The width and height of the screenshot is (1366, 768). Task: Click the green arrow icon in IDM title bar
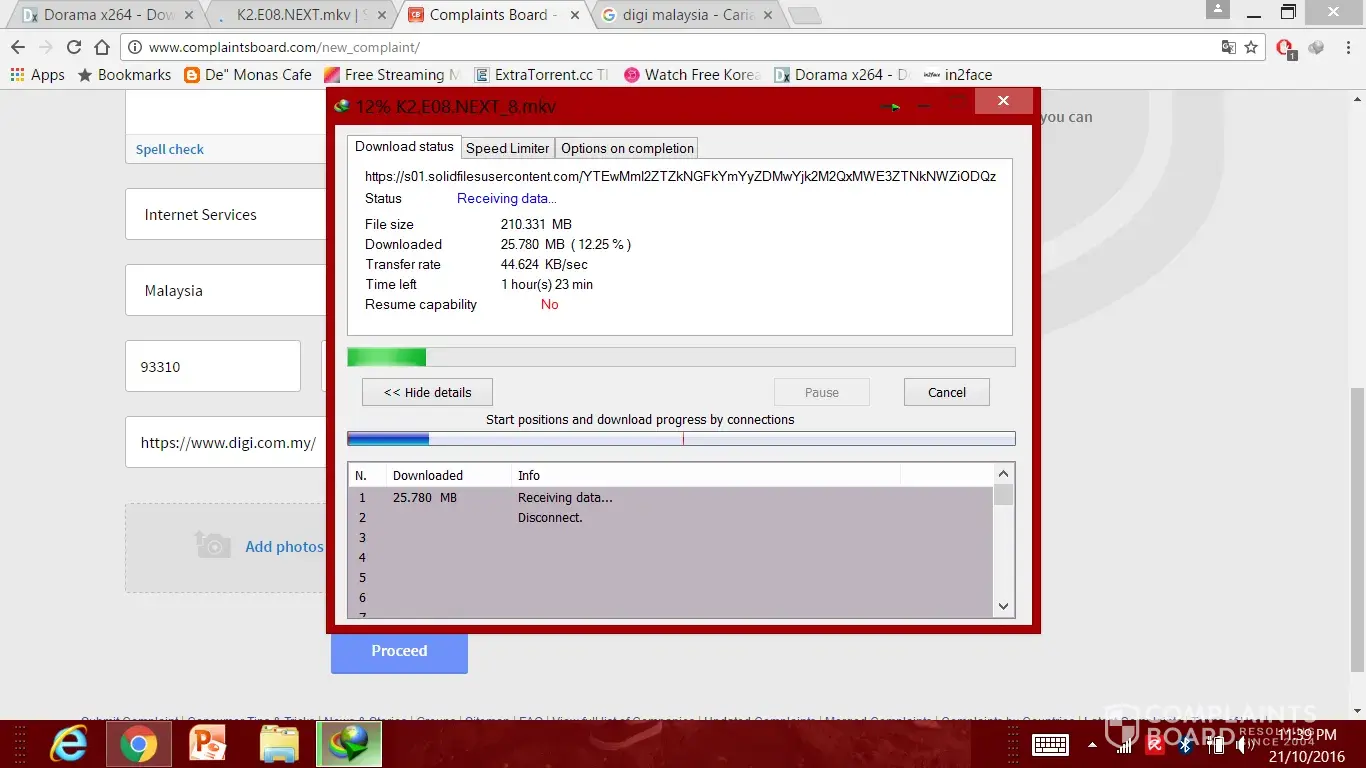[x=891, y=106]
